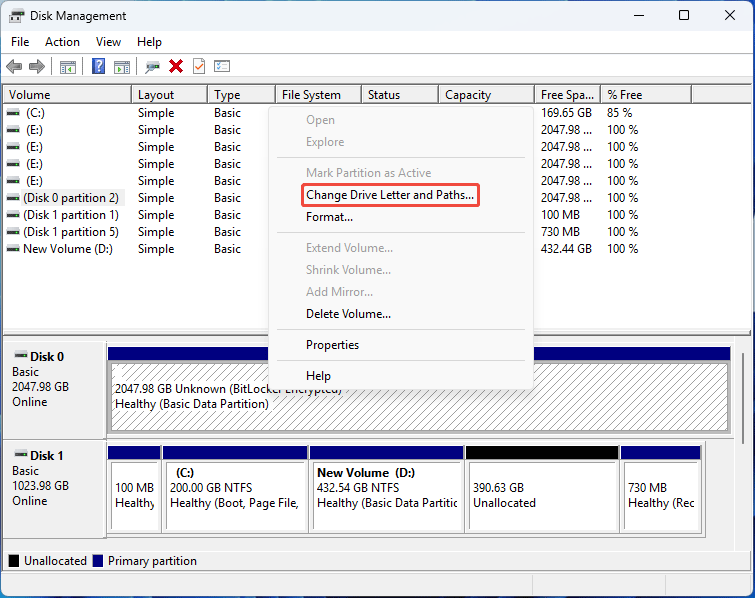Viewport: 755px width, 598px height.
Task: Open the blue Help question-mark toolbar icon
Action: (x=98, y=66)
